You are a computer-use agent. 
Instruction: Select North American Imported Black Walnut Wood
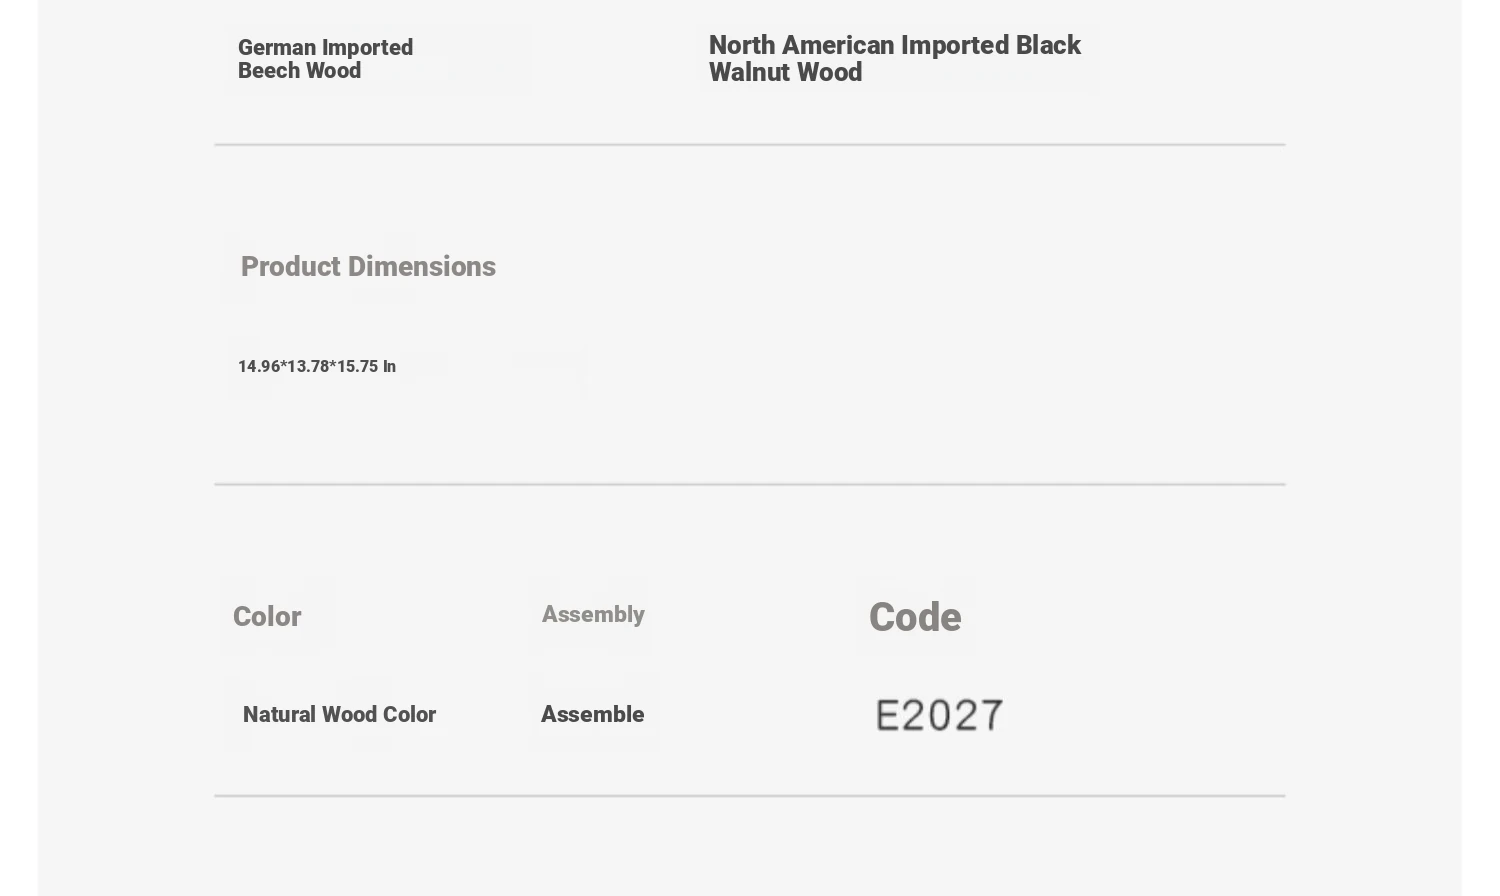[x=895, y=59]
